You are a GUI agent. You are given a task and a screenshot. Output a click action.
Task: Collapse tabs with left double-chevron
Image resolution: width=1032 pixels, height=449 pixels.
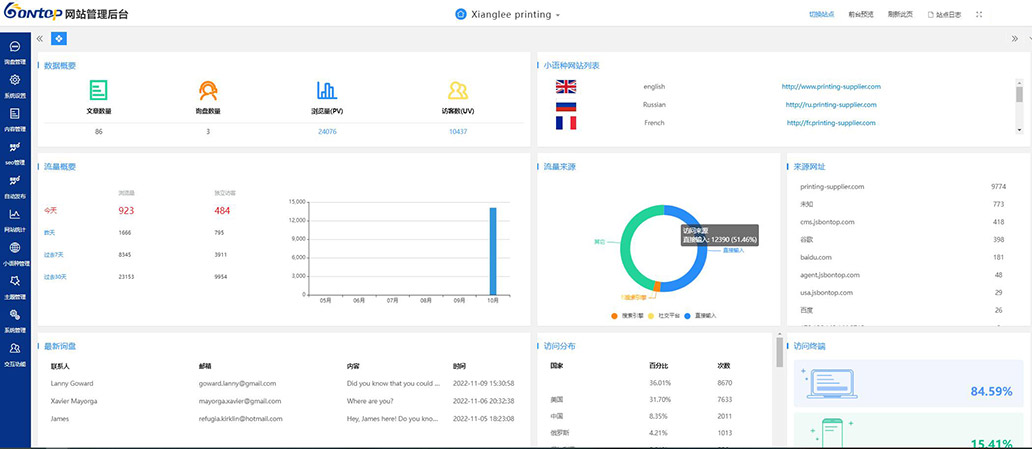coord(40,39)
